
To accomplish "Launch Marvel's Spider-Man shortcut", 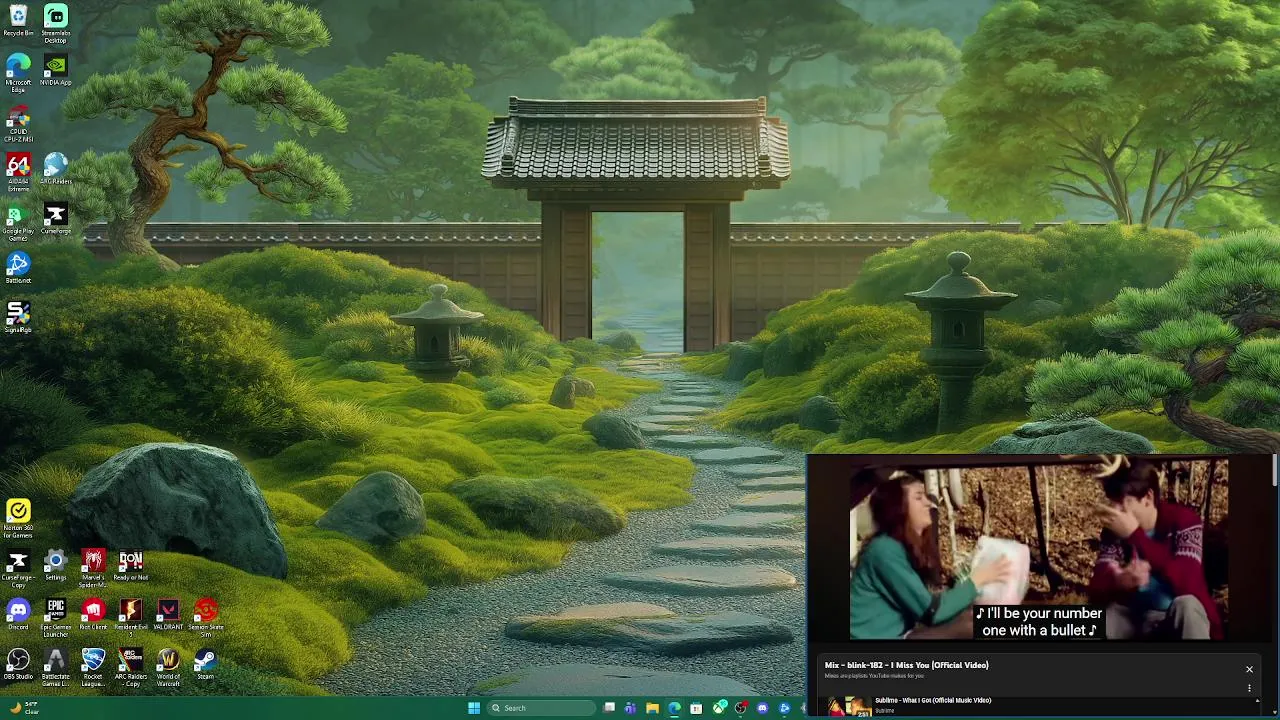I will 93,568.
